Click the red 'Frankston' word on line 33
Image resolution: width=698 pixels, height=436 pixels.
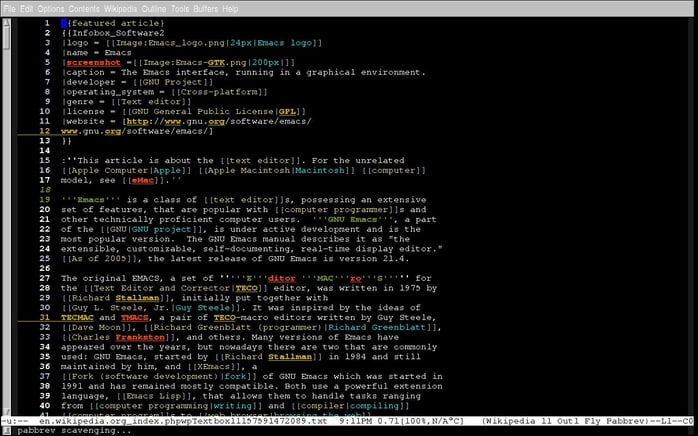(x=140, y=337)
